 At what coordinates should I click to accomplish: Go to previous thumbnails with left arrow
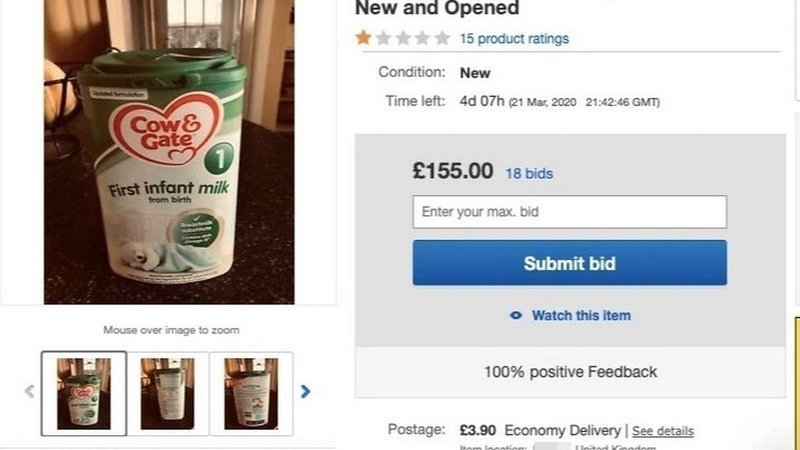[x=29, y=392]
